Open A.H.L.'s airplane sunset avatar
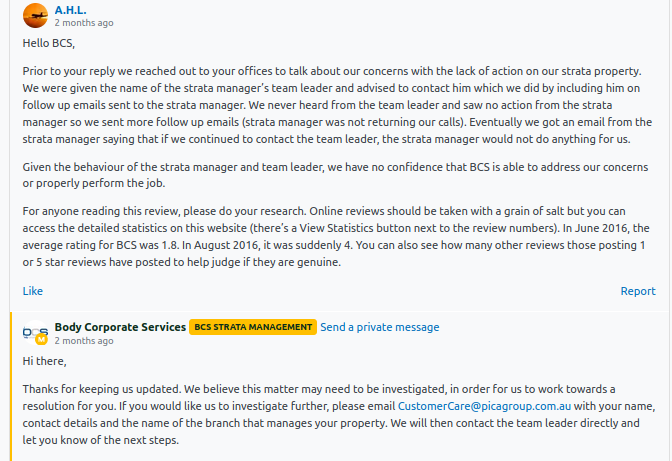 [35, 15]
